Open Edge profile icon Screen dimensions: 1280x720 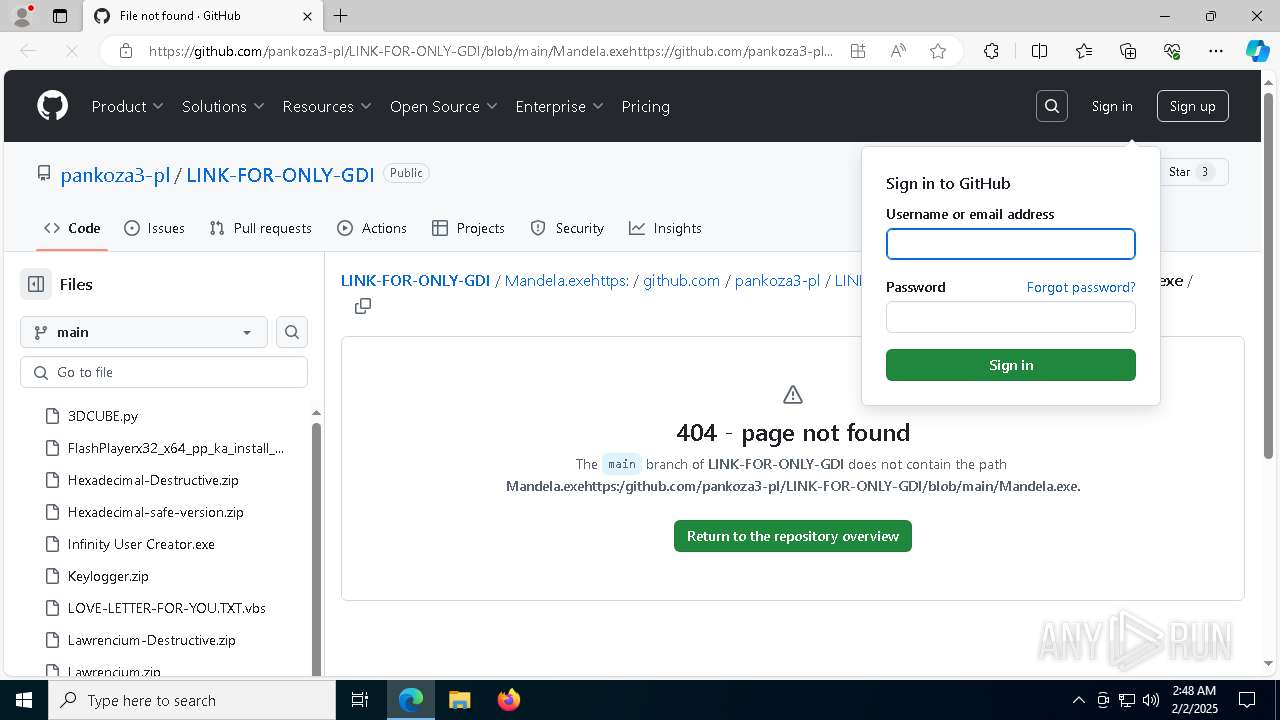pos(22,16)
